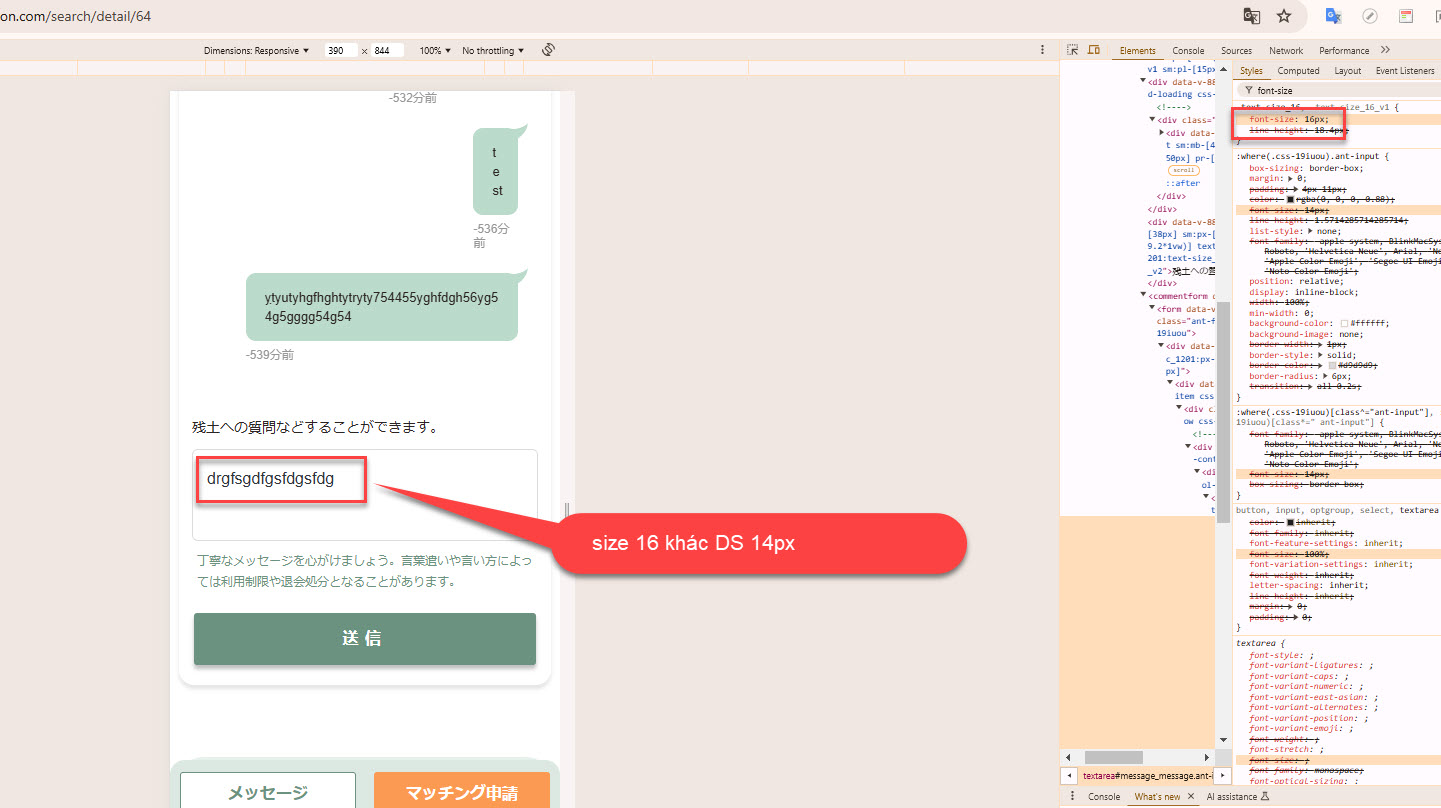Click the rotate screen orientation icon
1441x808 pixels.
[548, 50]
